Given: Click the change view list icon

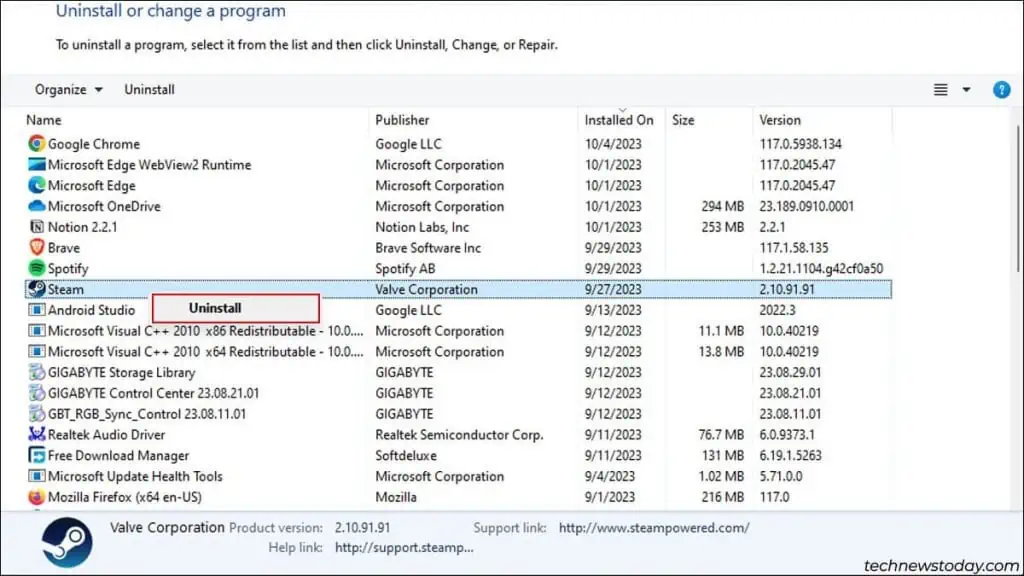Looking at the screenshot, I should click(940, 89).
